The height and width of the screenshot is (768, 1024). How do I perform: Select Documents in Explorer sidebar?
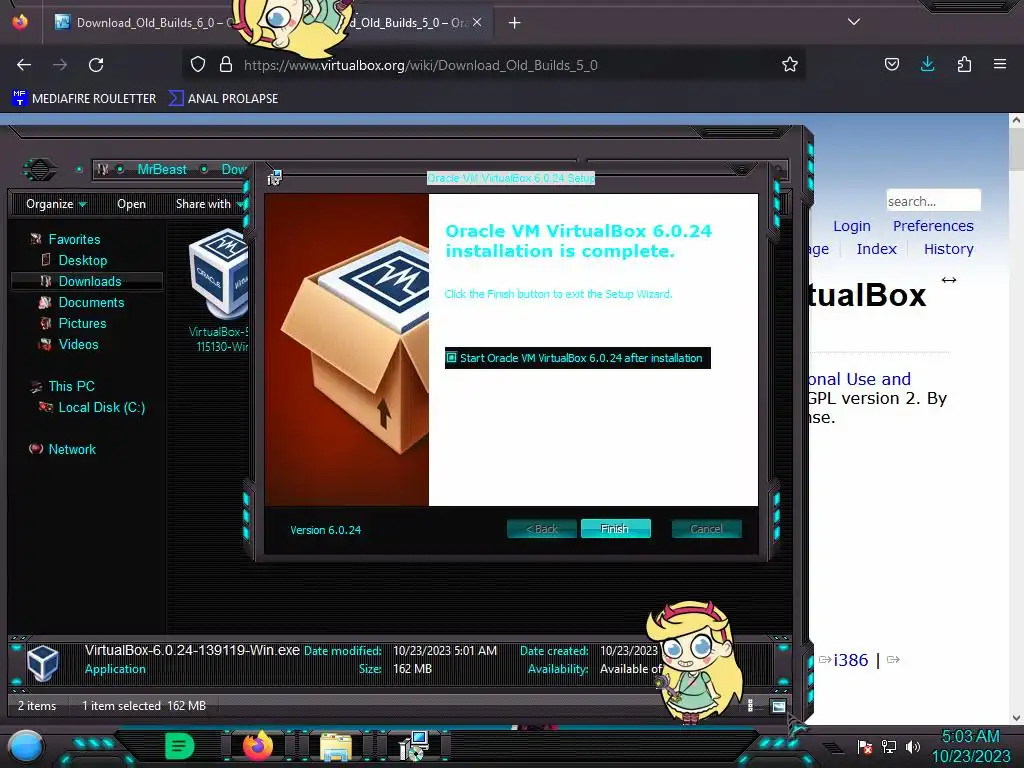91,302
